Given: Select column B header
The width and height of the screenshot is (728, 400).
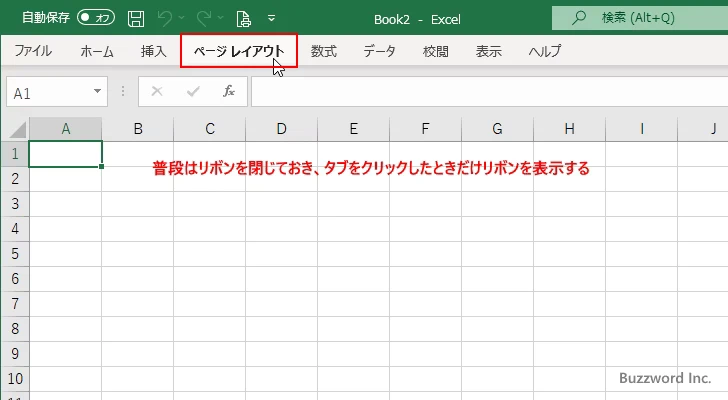Looking at the screenshot, I should [x=138, y=129].
